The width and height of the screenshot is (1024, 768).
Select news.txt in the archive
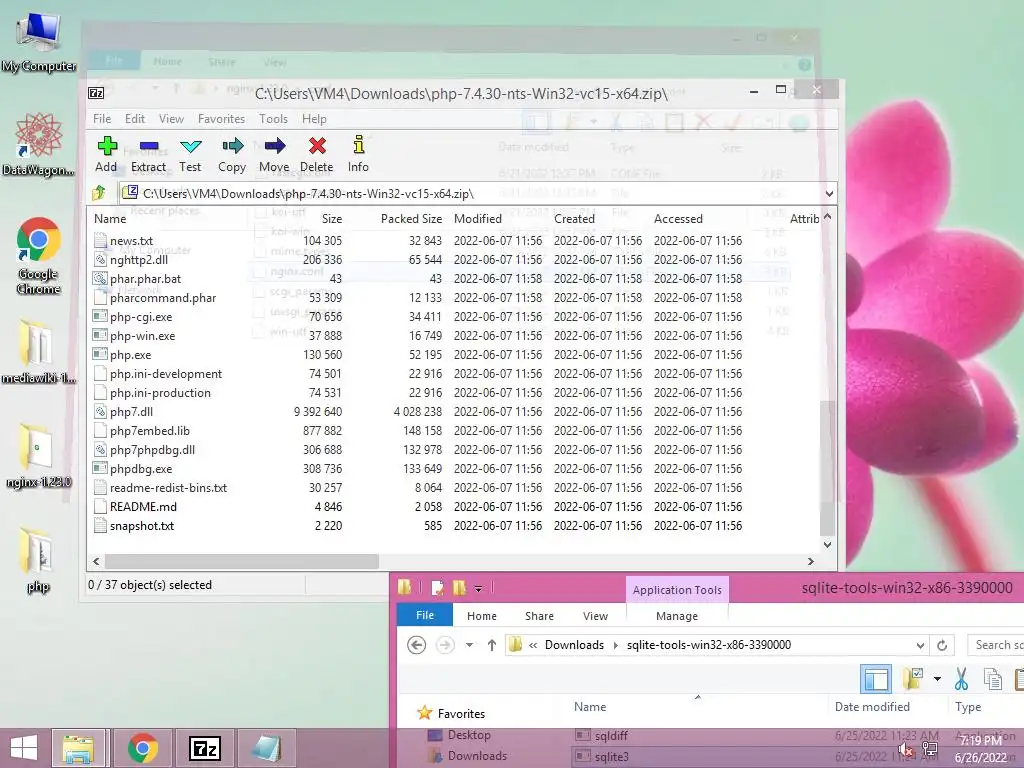(131, 240)
